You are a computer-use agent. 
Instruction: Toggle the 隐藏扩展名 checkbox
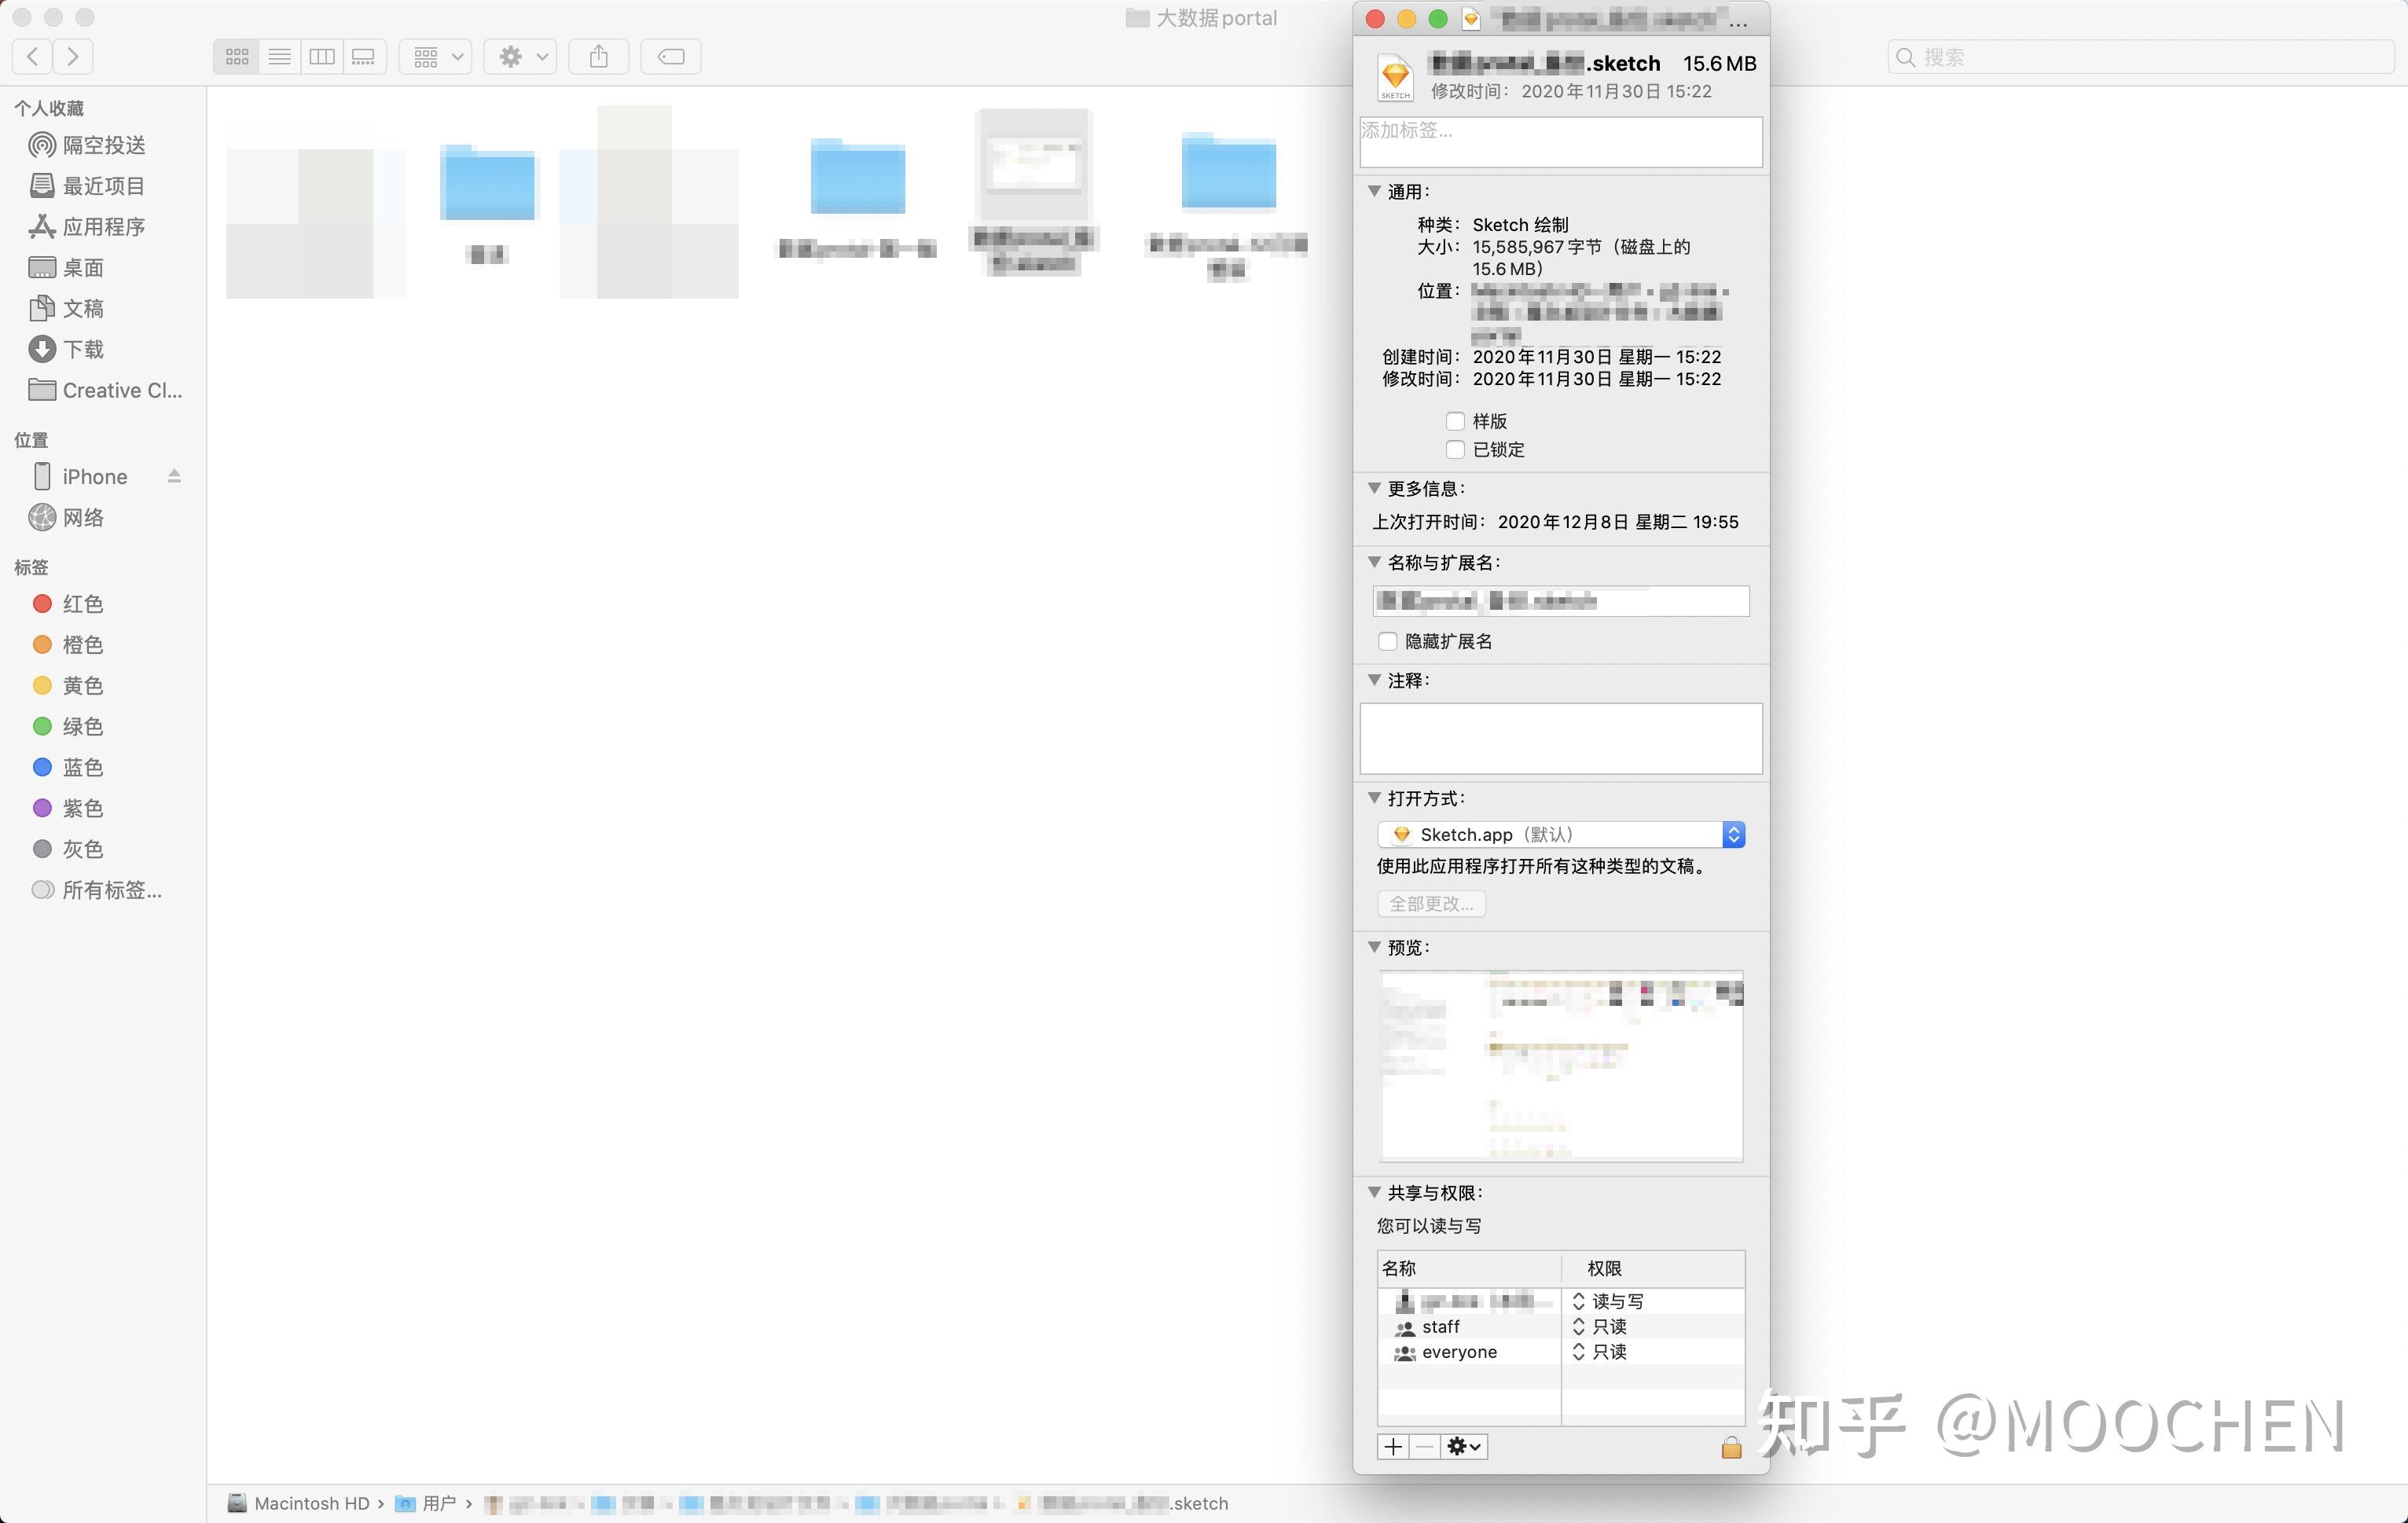1388,641
